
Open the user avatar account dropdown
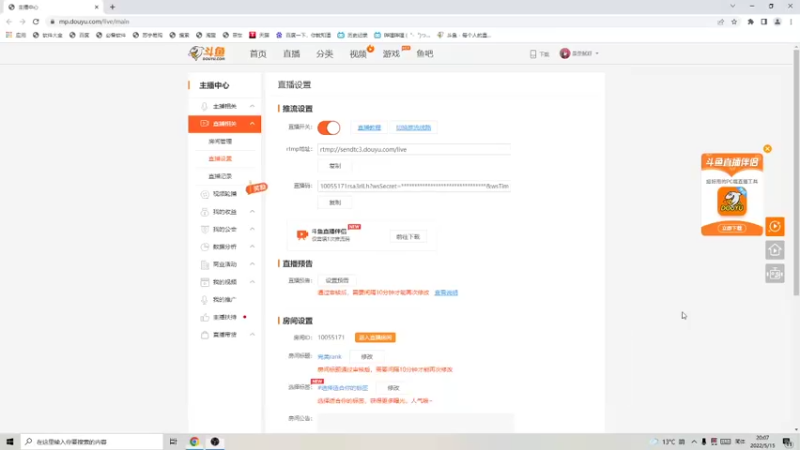point(579,53)
